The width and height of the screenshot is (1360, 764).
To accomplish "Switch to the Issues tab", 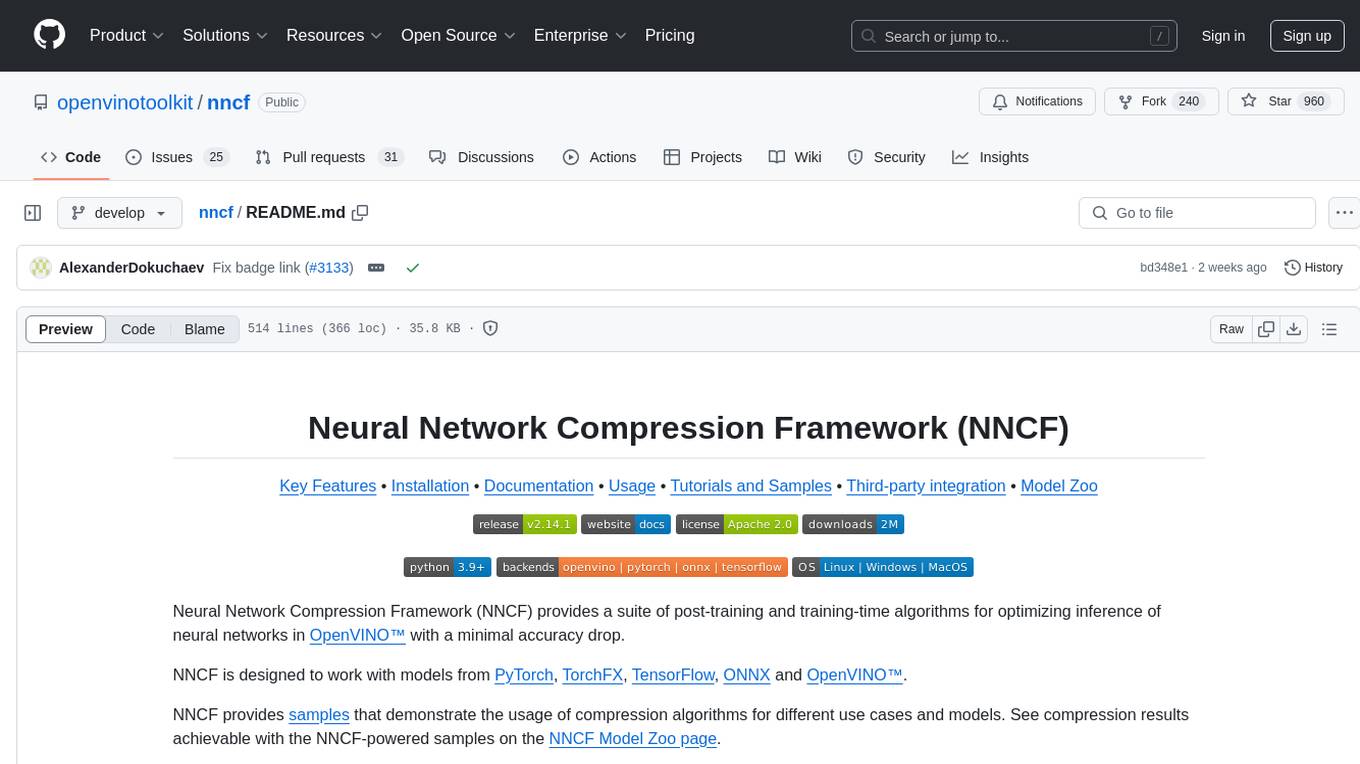I will [x=177, y=157].
